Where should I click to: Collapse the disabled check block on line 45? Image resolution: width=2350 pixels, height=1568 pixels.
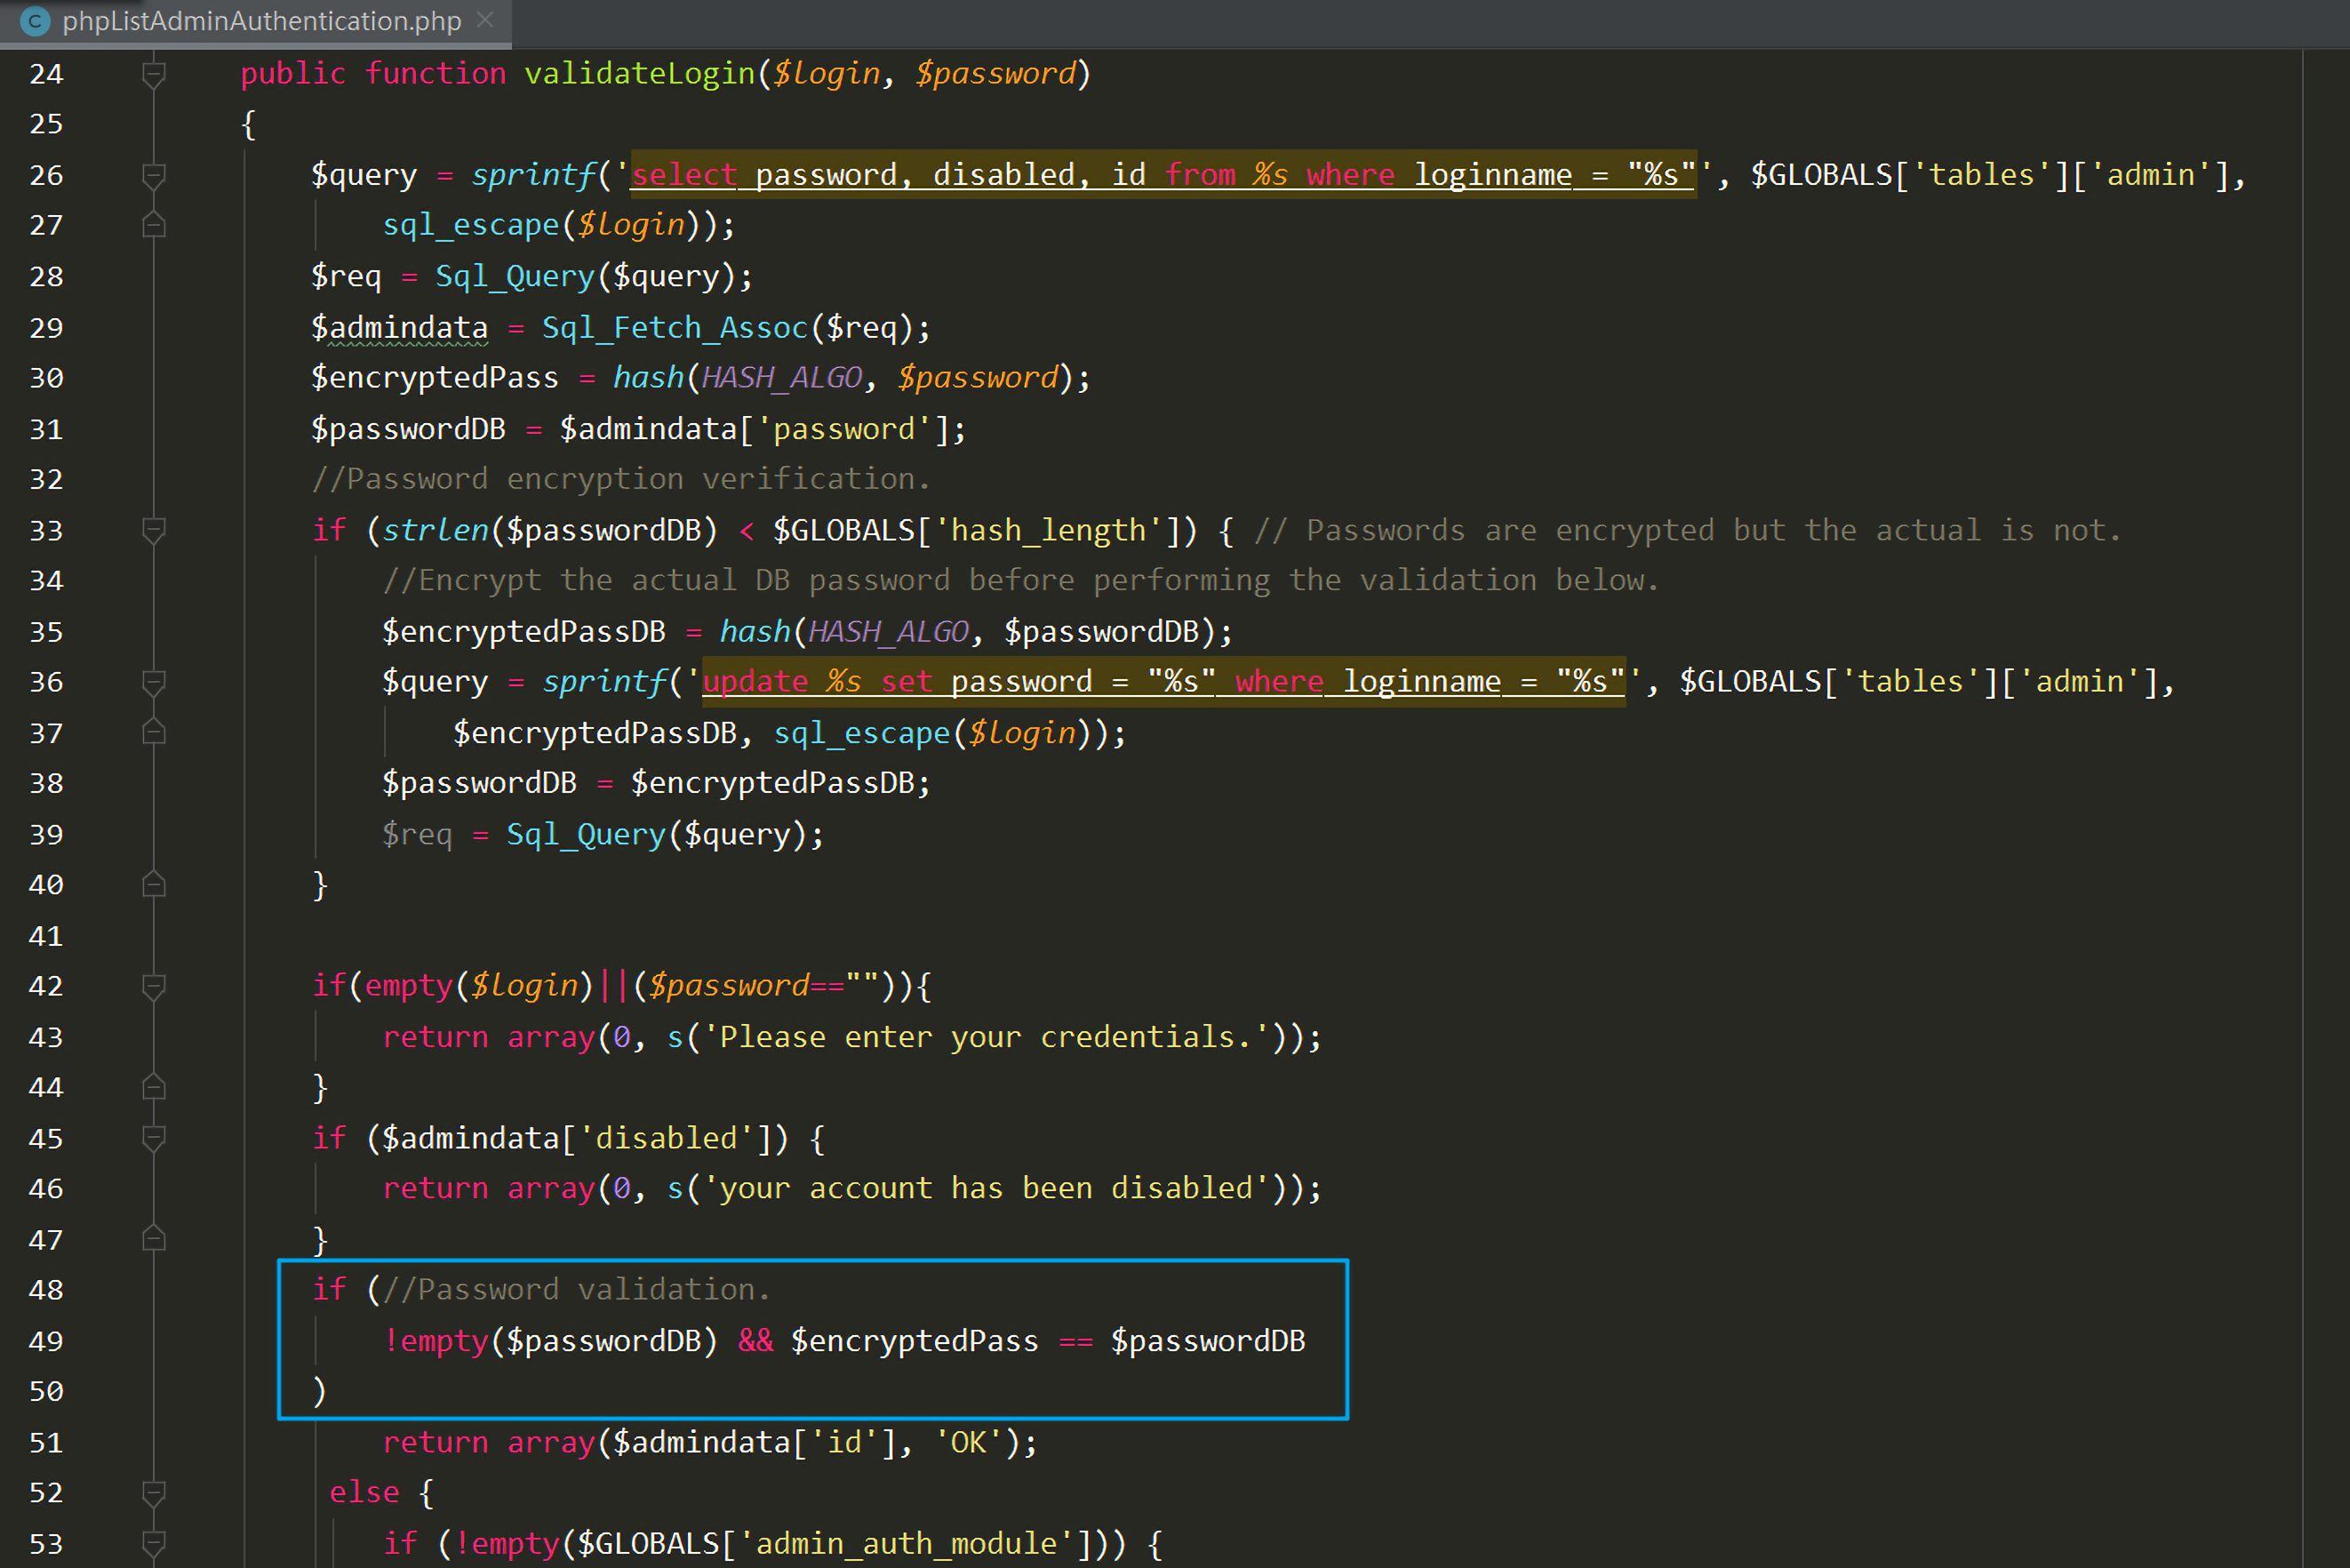pyautogui.click(x=153, y=1138)
